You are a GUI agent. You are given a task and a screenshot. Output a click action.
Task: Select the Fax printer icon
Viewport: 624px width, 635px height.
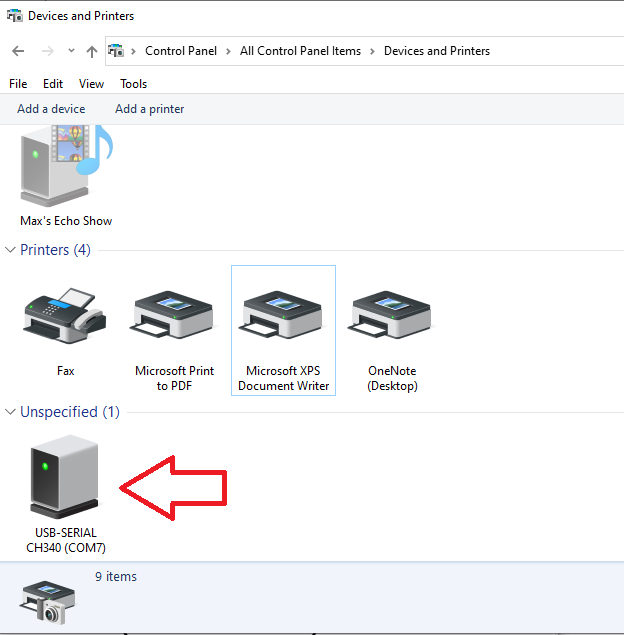coord(65,316)
